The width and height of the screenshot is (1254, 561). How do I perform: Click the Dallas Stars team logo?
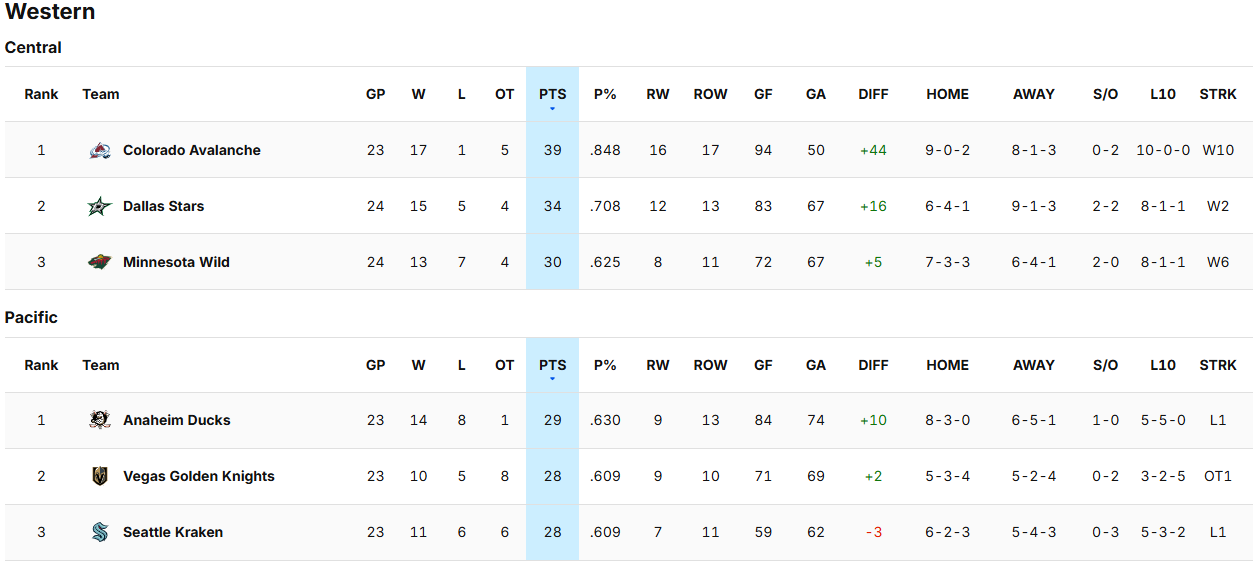pos(100,206)
